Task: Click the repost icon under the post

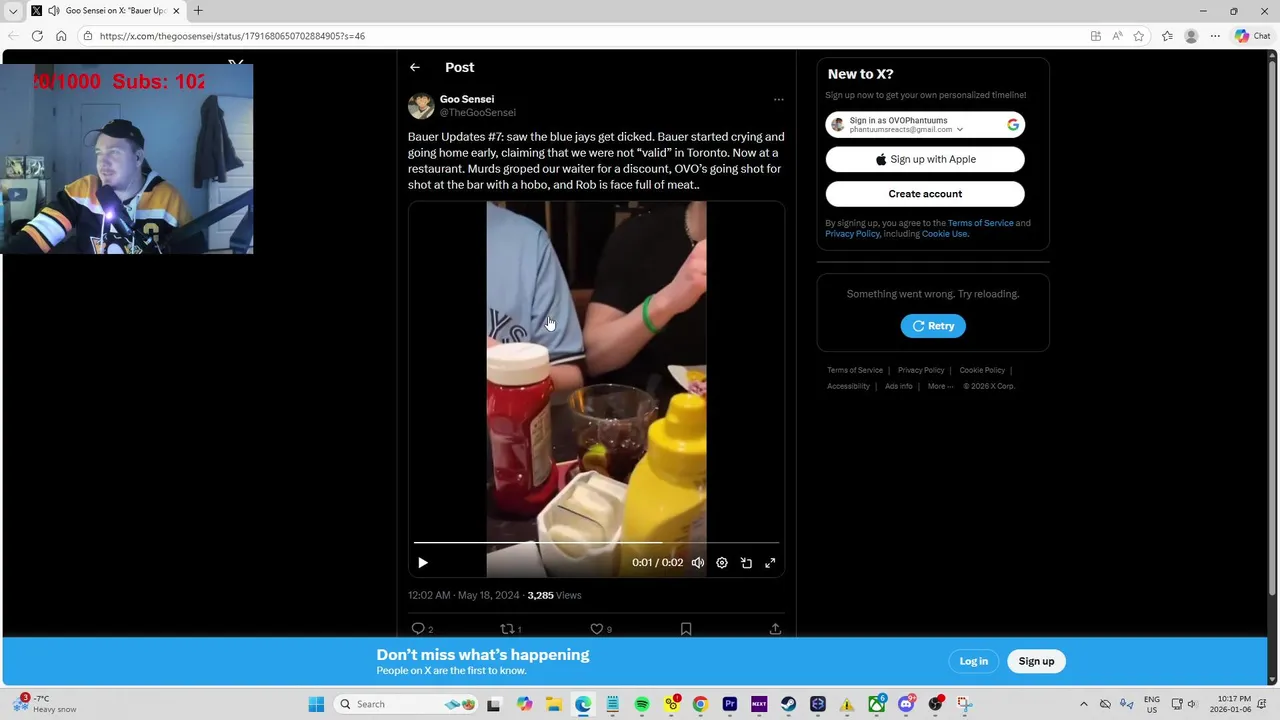Action: [507, 628]
